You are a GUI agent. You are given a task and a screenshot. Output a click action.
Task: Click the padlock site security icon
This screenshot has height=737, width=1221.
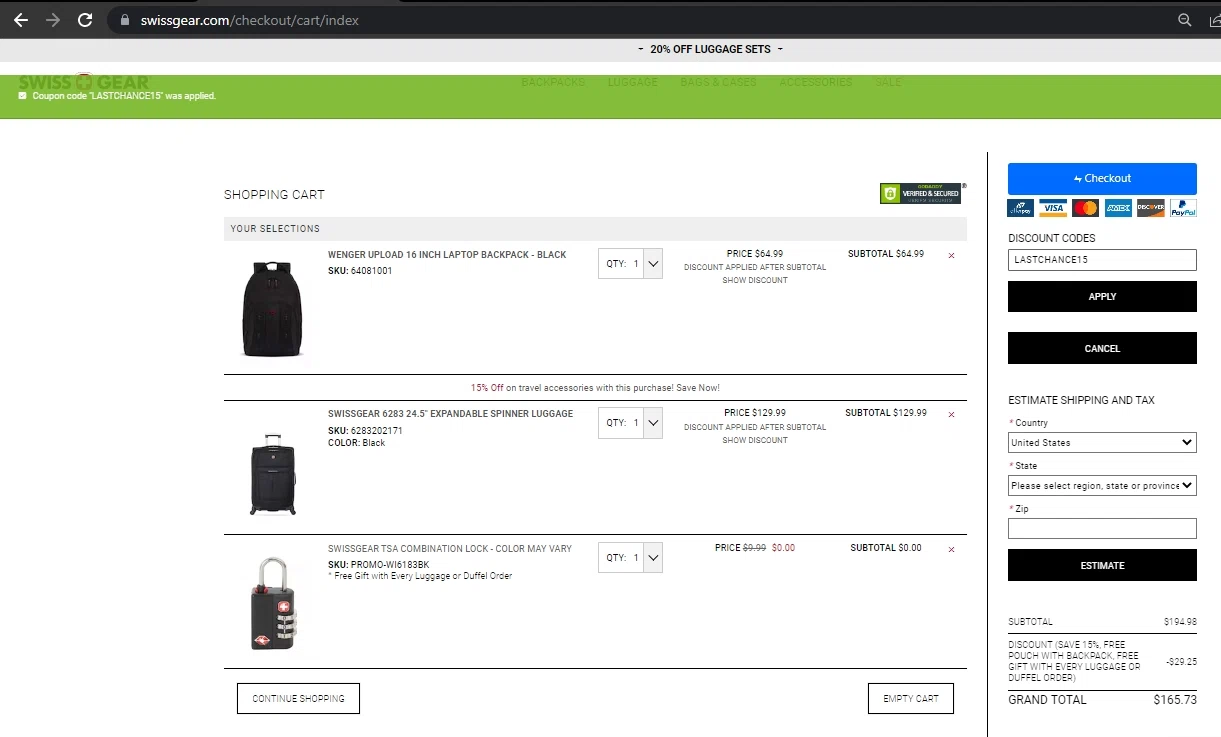pos(125,20)
